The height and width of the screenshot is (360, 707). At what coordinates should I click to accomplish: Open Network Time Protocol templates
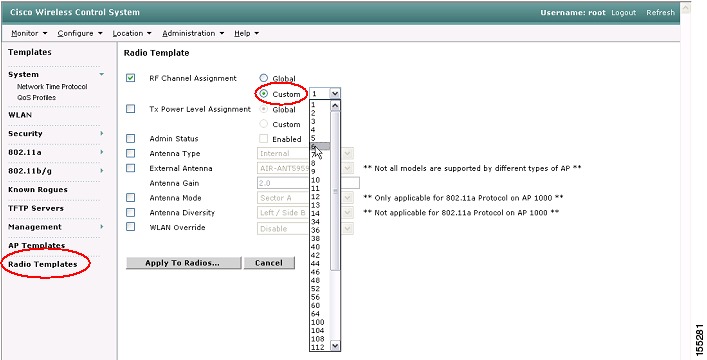(x=52, y=87)
